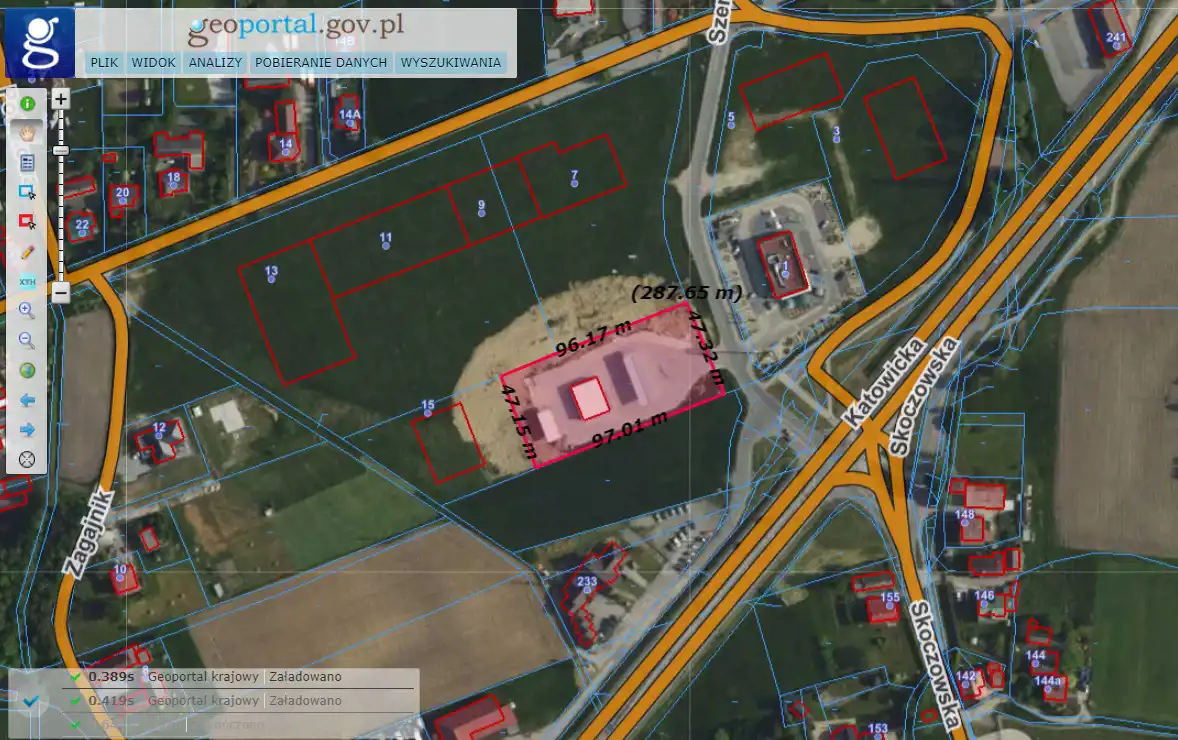Open the PLIK menu
This screenshot has width=1178, height=740.
(104, 62)
